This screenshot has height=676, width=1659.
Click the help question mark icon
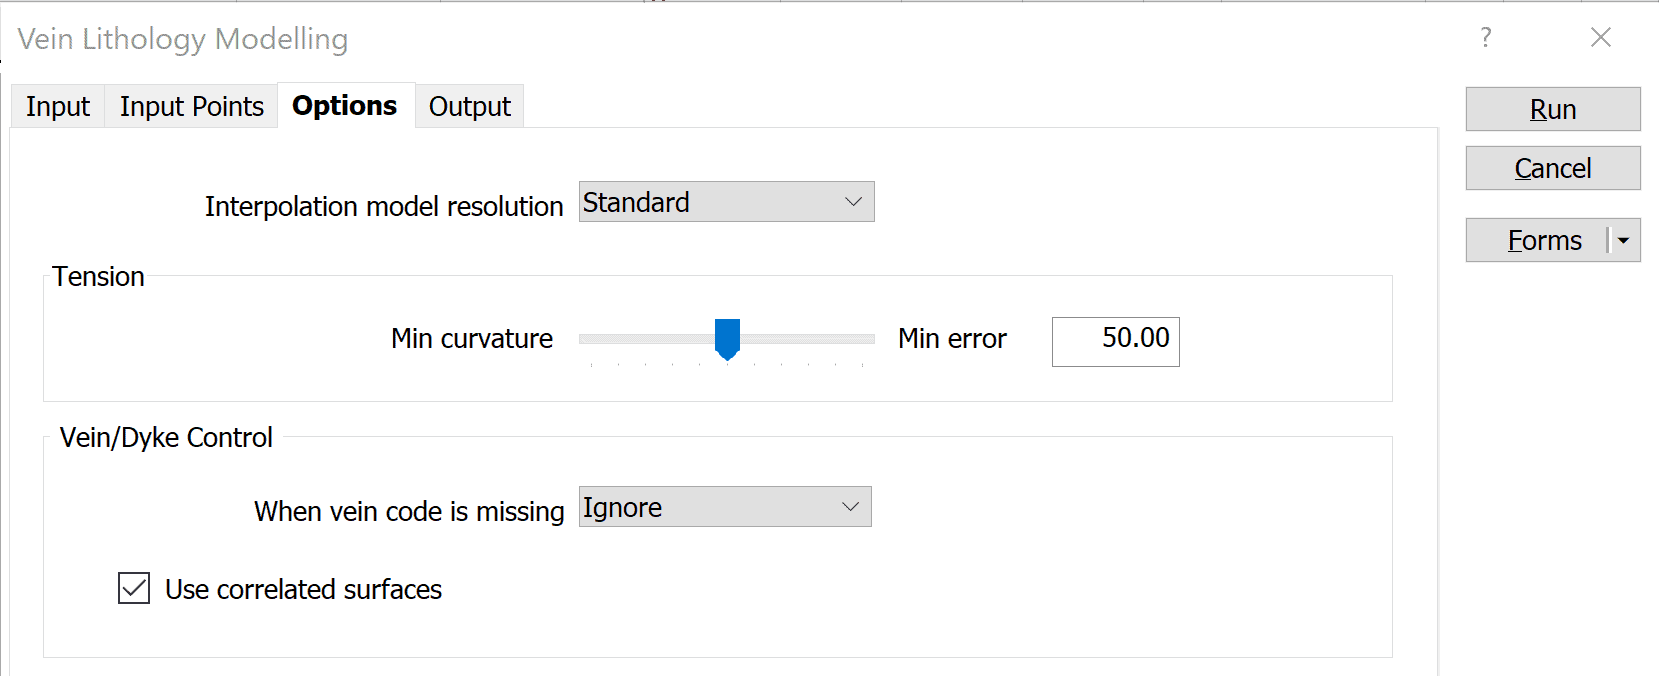click(1486, 38)
